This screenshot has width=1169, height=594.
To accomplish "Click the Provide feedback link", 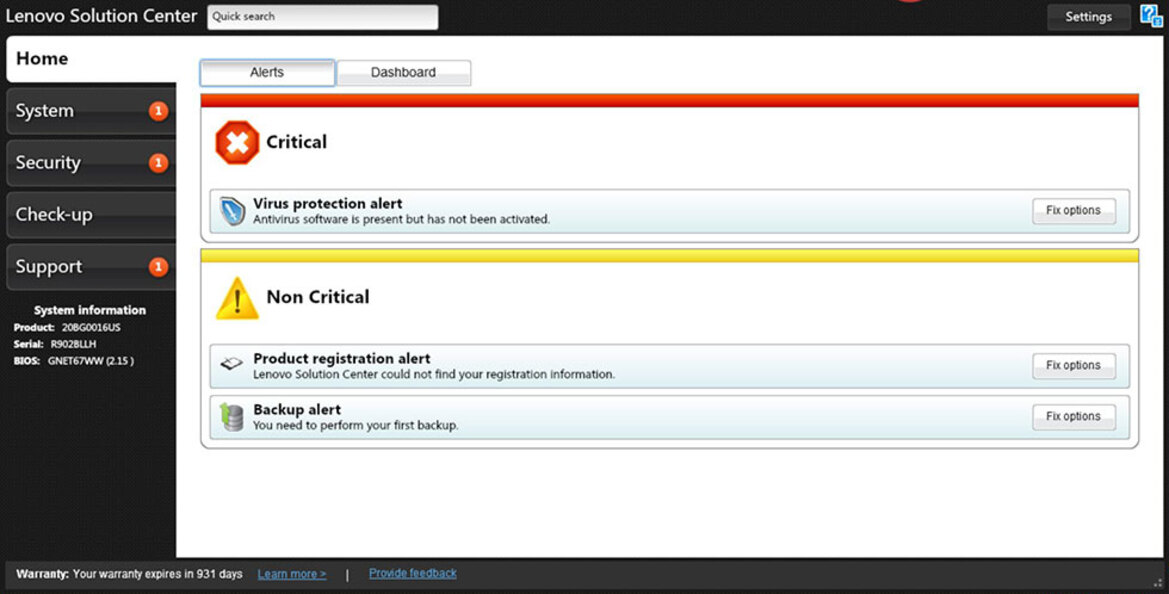I will pos(413,573).
